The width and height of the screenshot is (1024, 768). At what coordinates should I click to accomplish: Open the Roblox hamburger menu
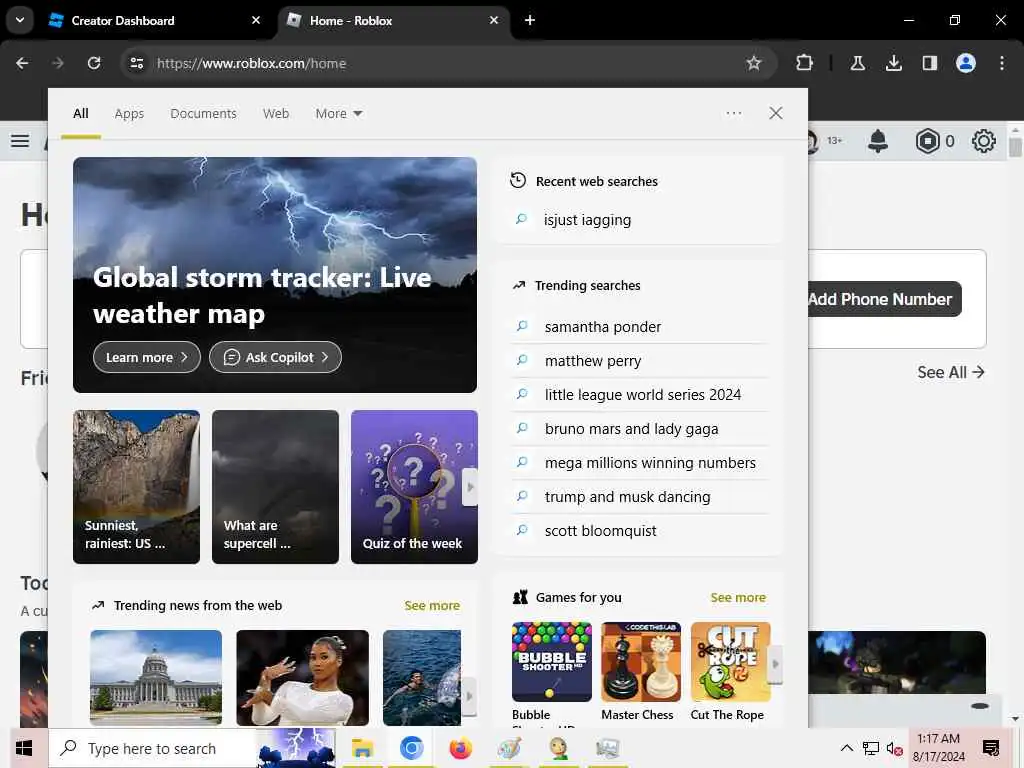point(20,140)
